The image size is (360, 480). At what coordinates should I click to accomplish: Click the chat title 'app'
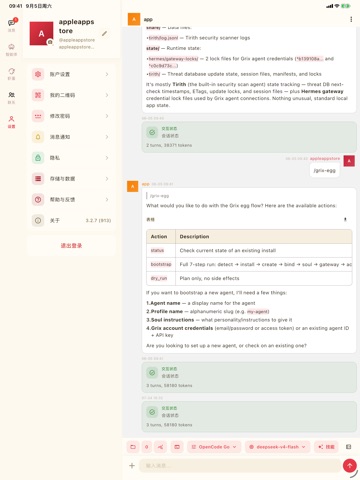tap(148, 20)
